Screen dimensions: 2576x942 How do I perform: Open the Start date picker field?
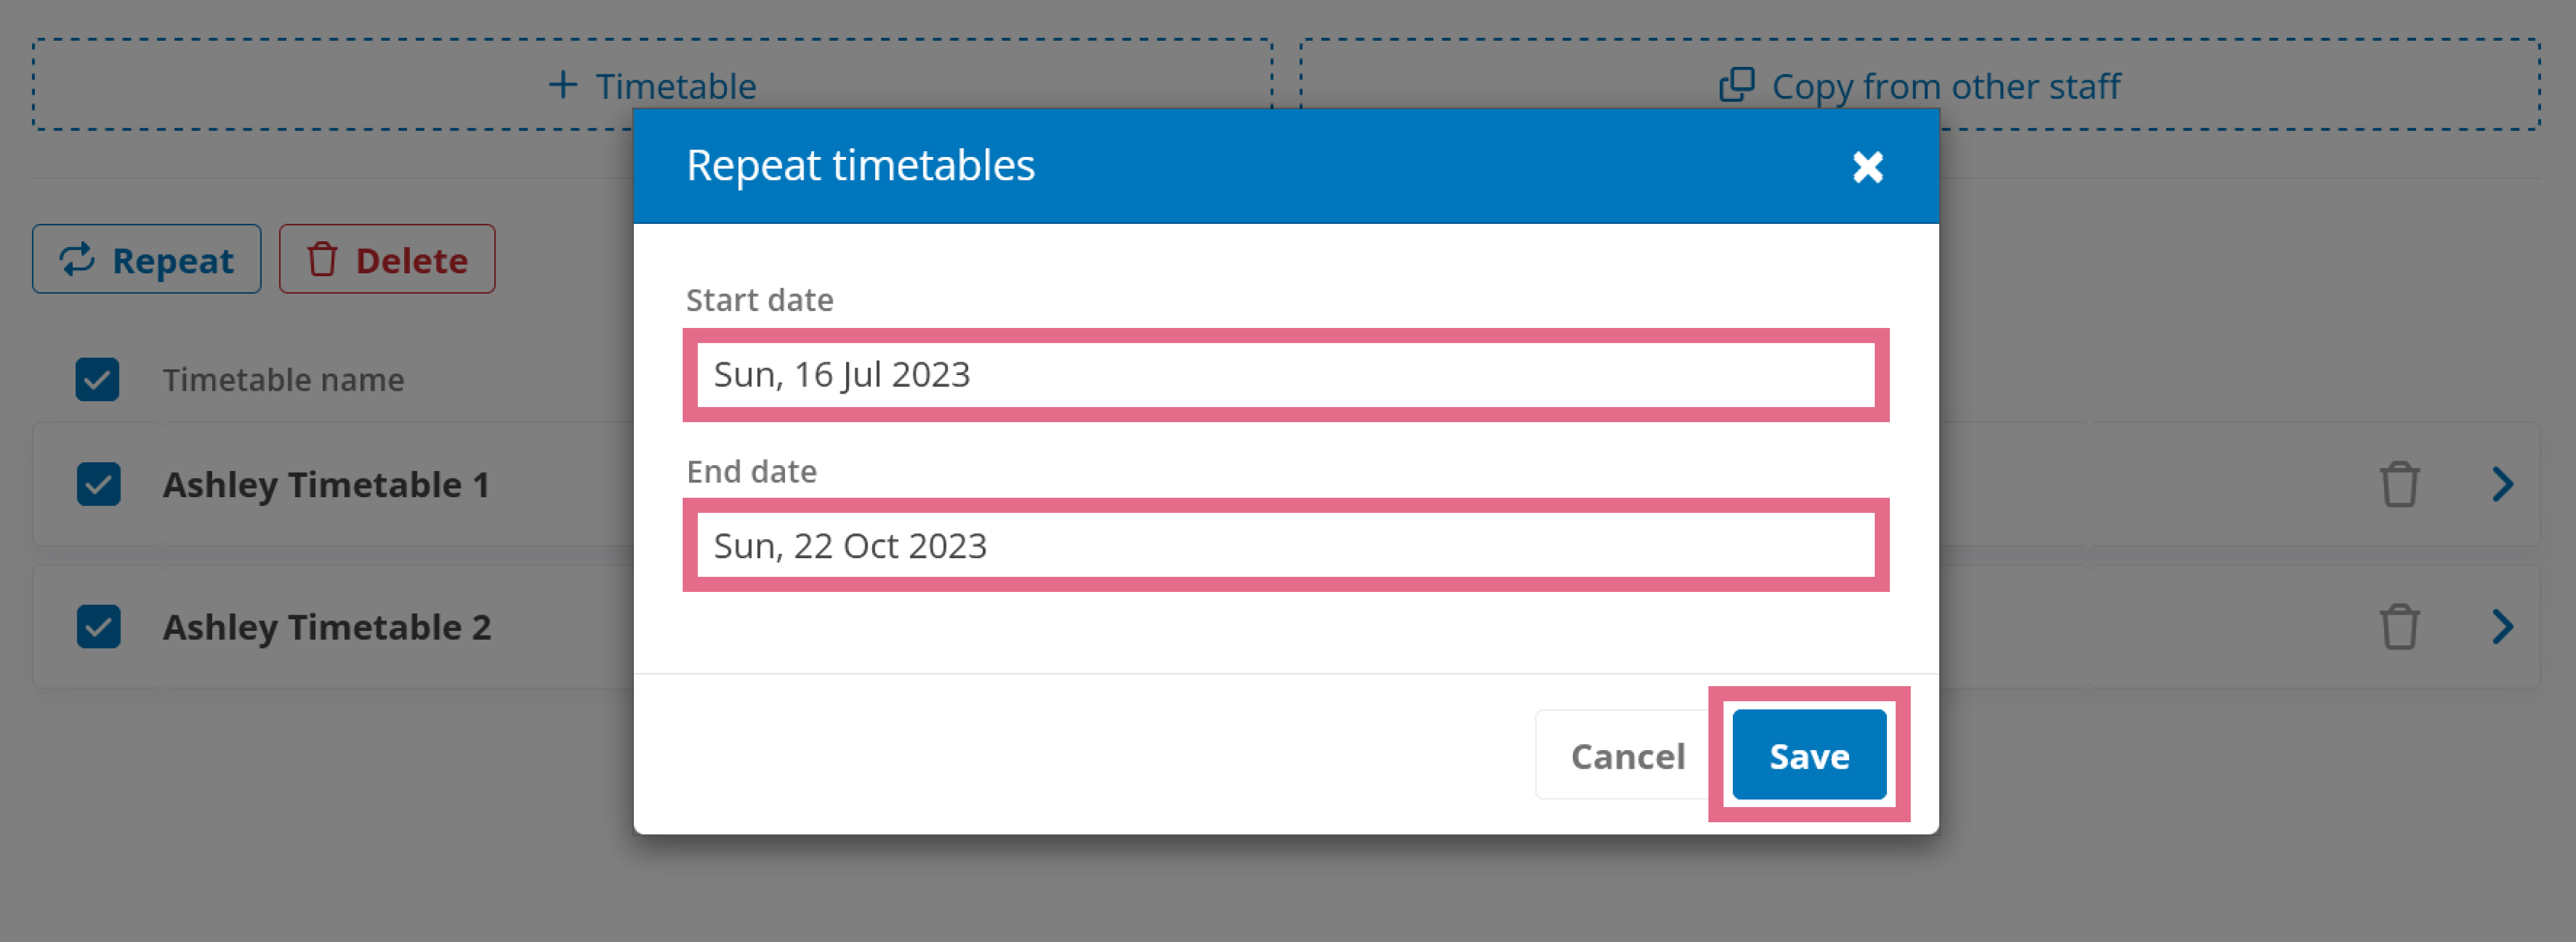point(1286,375)
